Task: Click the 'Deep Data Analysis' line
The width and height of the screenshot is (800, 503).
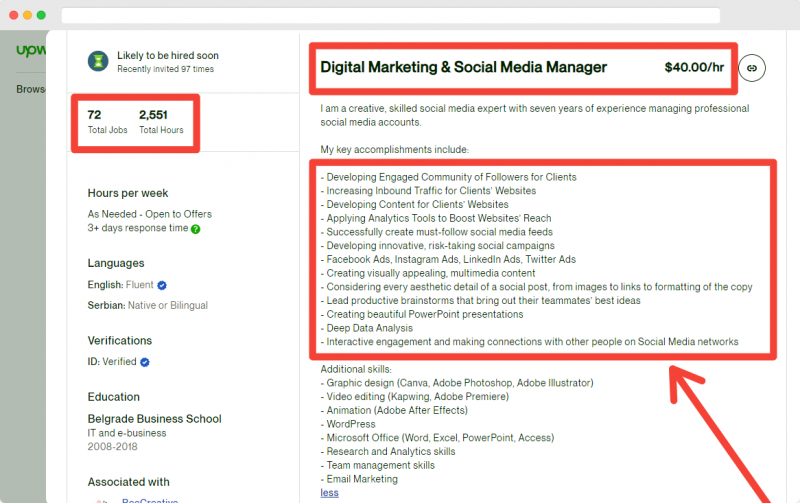Action: tap(366, 329)
